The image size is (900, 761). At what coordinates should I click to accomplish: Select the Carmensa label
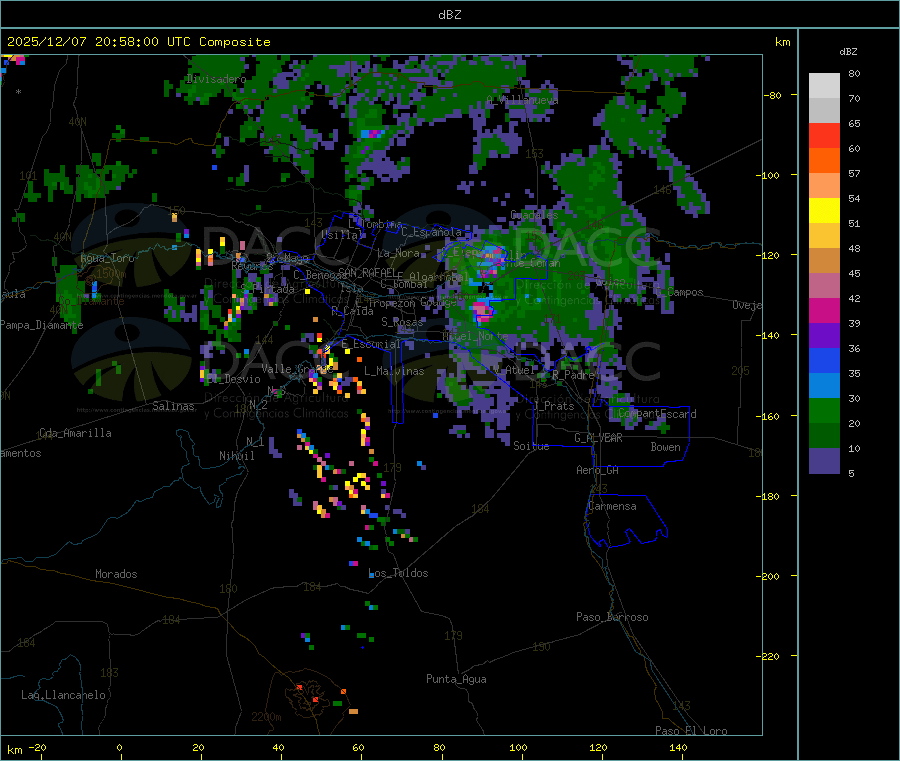click(612, 507)
